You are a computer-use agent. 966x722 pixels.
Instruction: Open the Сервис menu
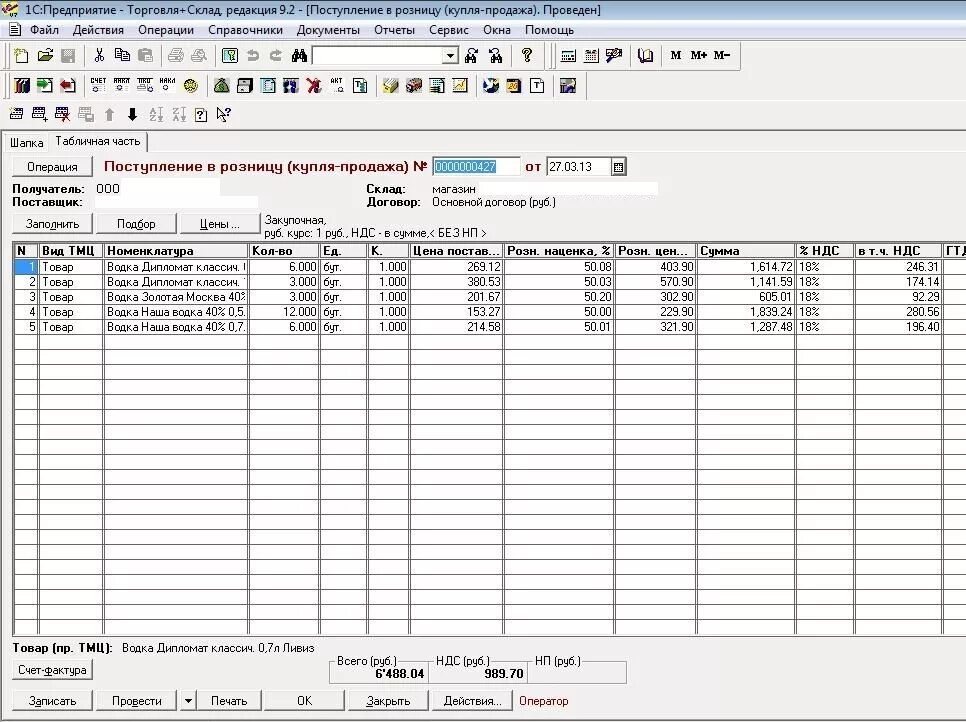coord(448,30)
